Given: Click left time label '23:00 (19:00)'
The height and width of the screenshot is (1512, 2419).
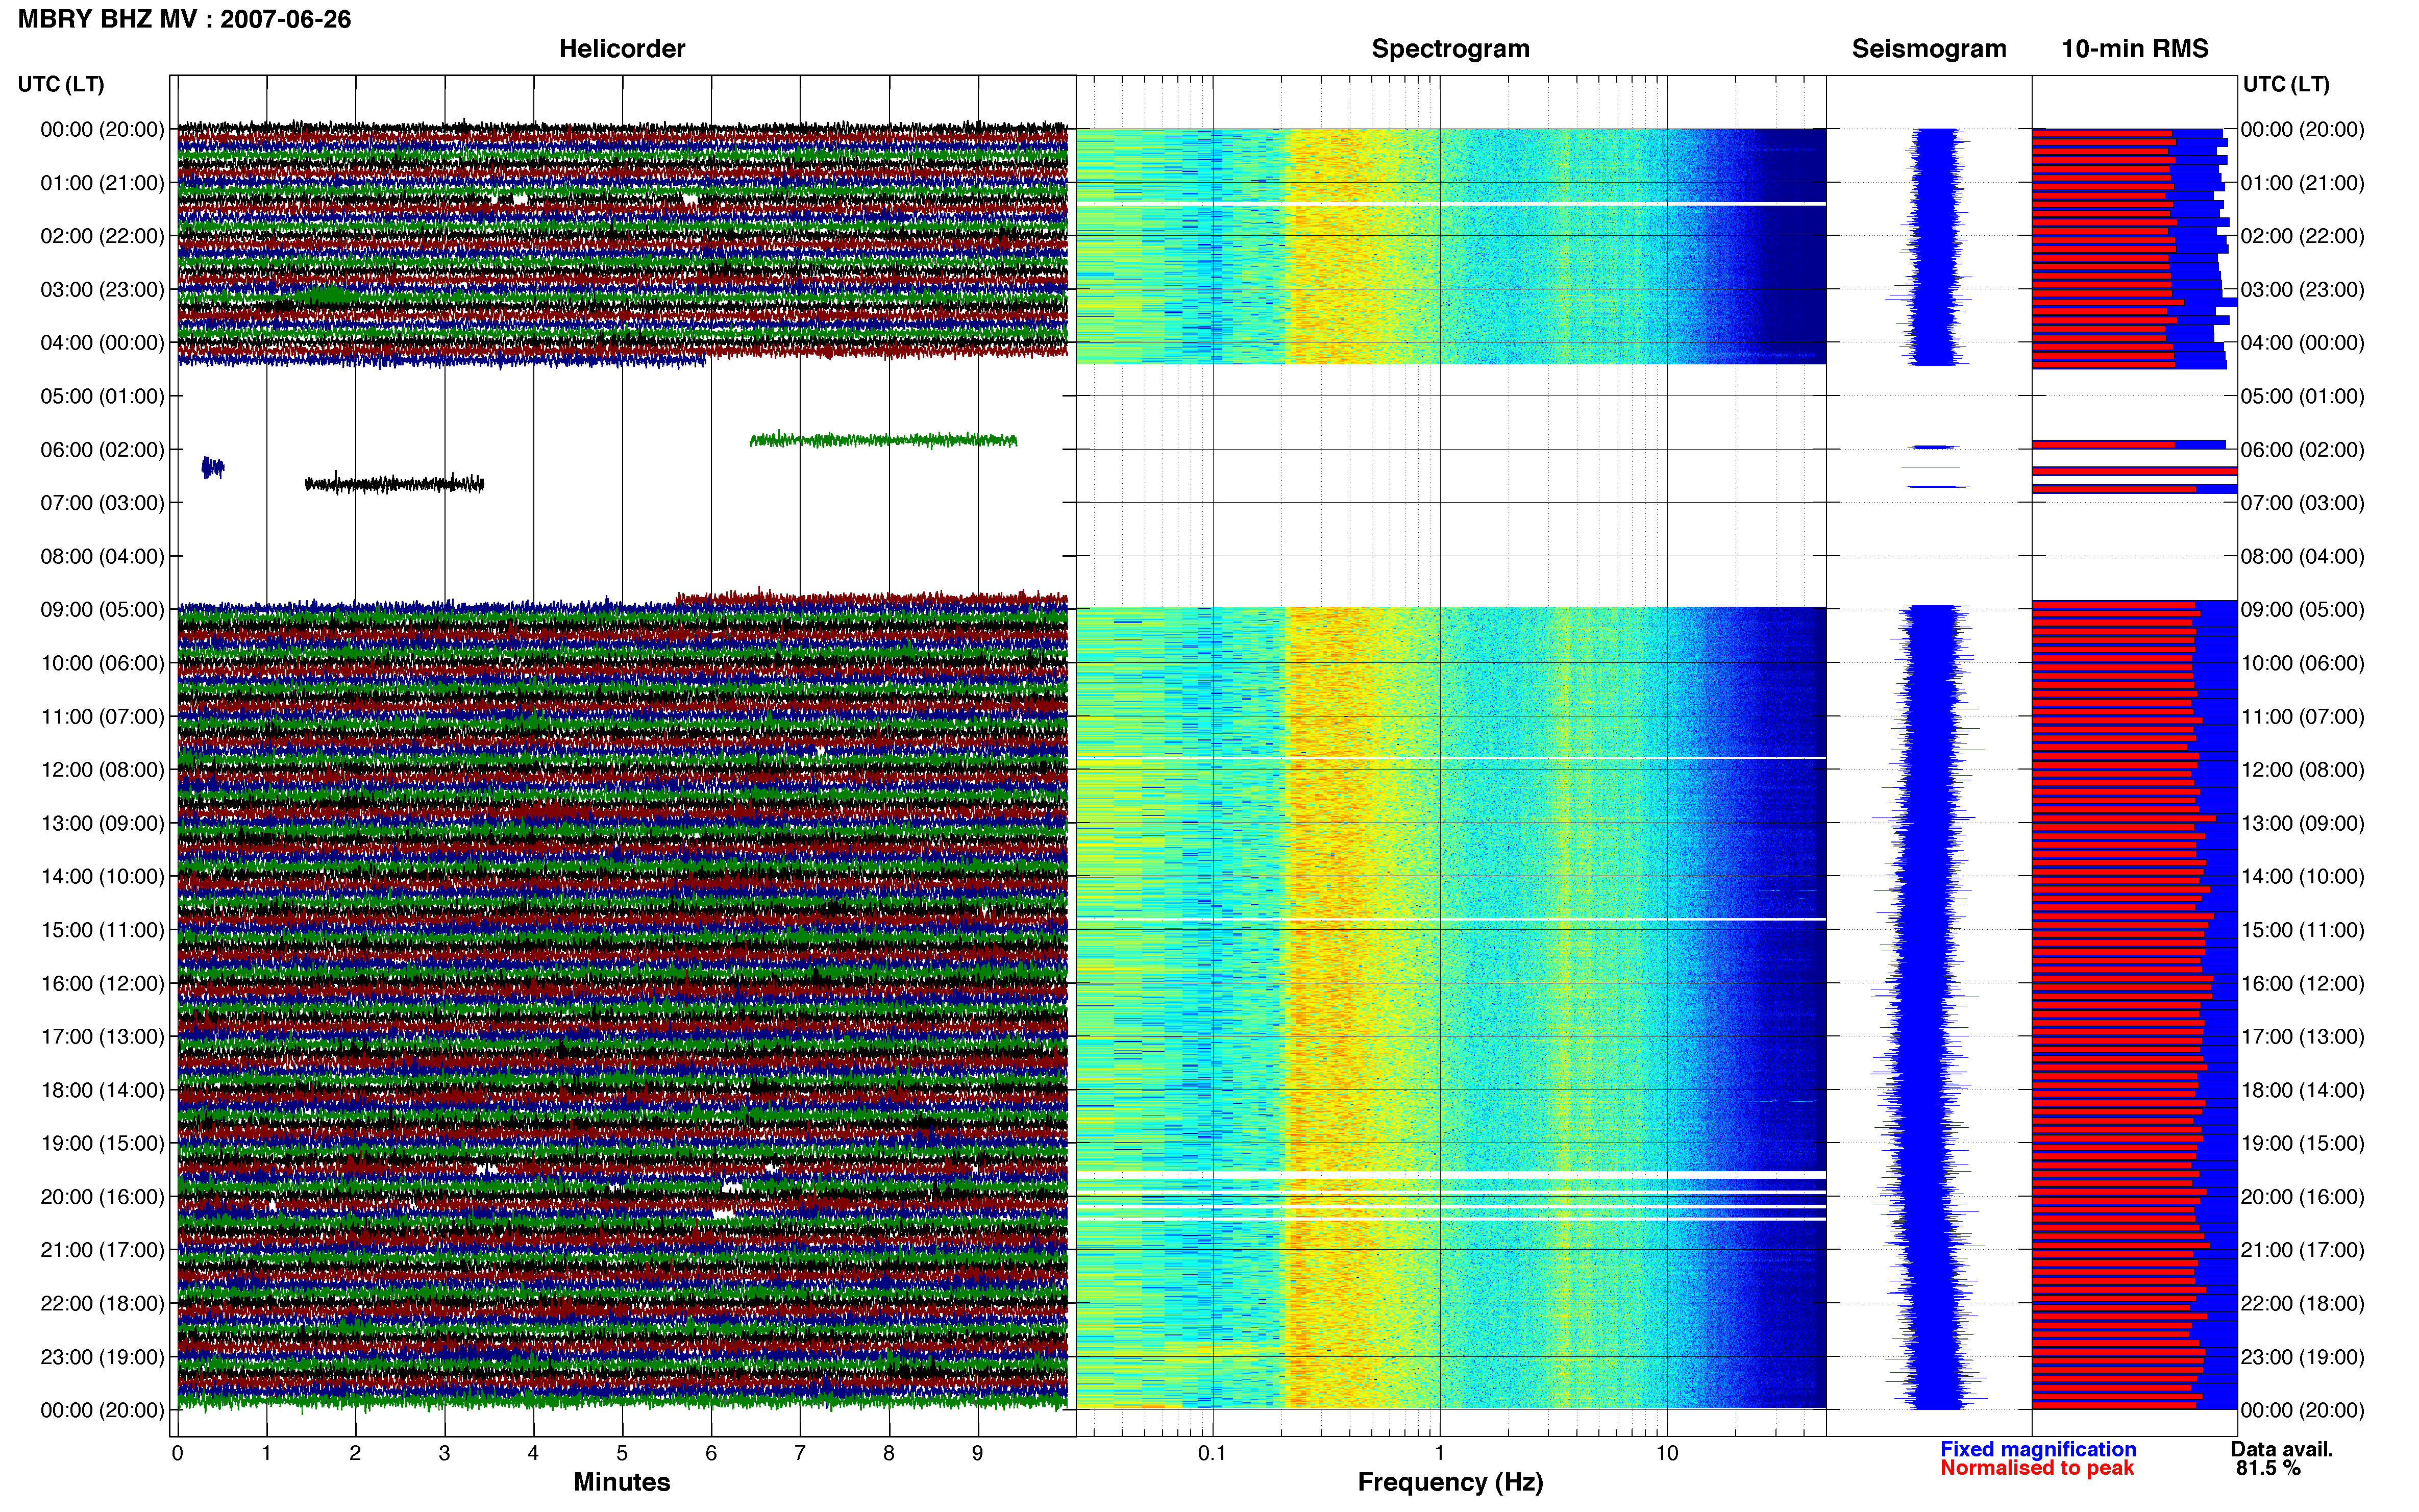Looking at the screenshot, I should (x=102, y=1357).
